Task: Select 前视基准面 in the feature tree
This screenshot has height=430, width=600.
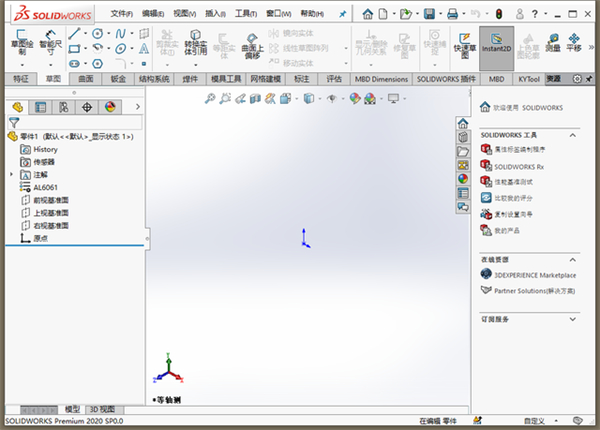Action: pyautogui.click(x=51, y=200)
